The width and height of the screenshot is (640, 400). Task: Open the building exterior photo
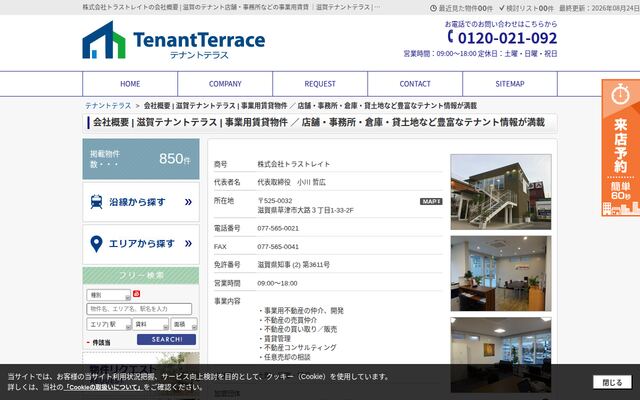click(501, 192)
